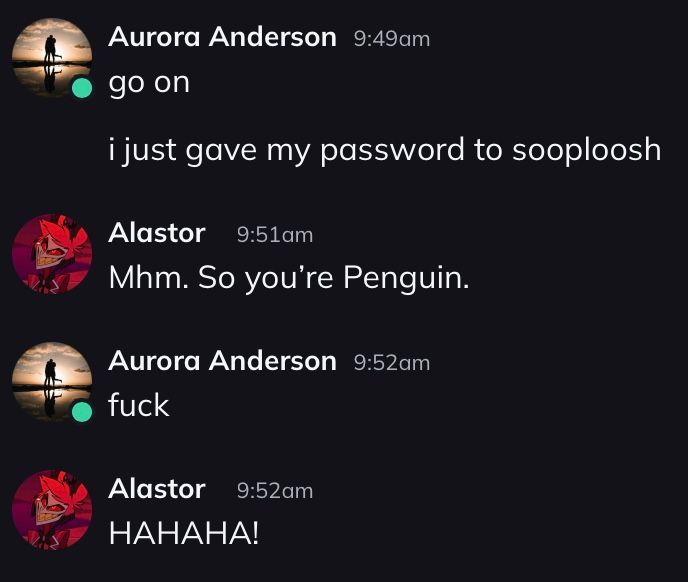Click the 9:49am timestamp

point(392,39)
